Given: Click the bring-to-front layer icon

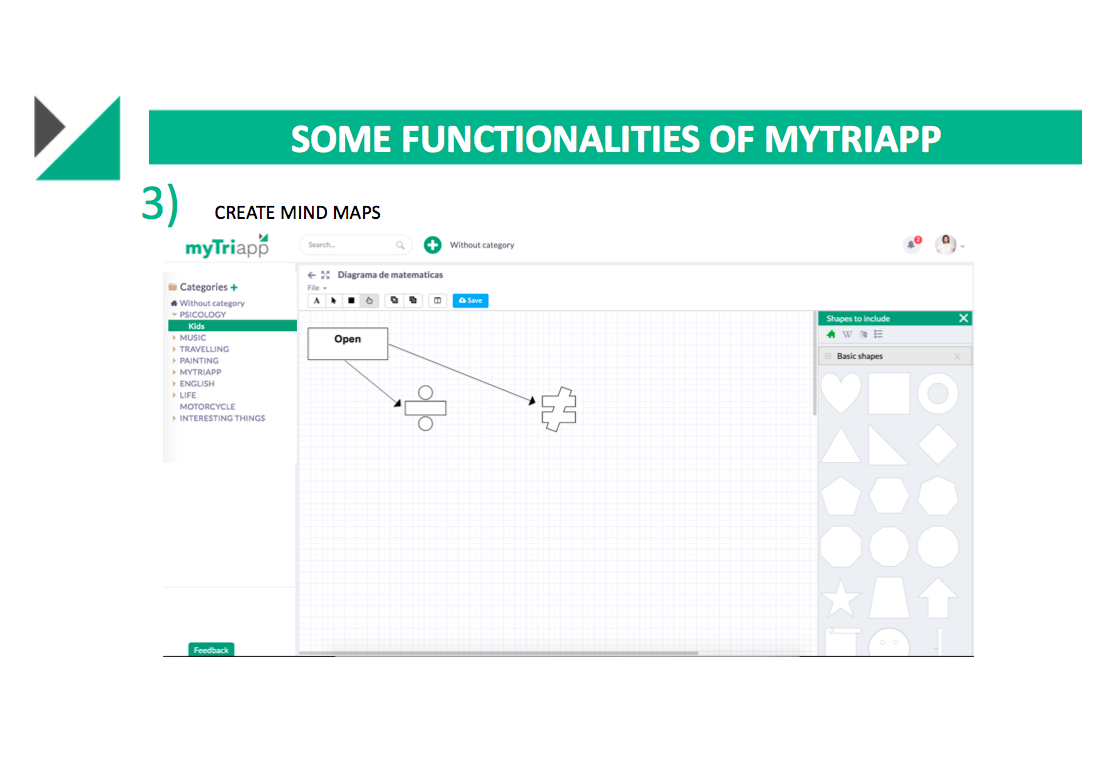Looking at the screenshot, I should [x=395, y=300].
